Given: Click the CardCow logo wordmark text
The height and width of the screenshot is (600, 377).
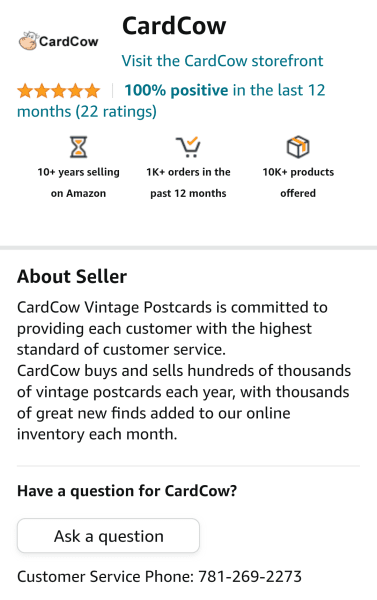Looking at the screenshot, I should coord(69,41).
